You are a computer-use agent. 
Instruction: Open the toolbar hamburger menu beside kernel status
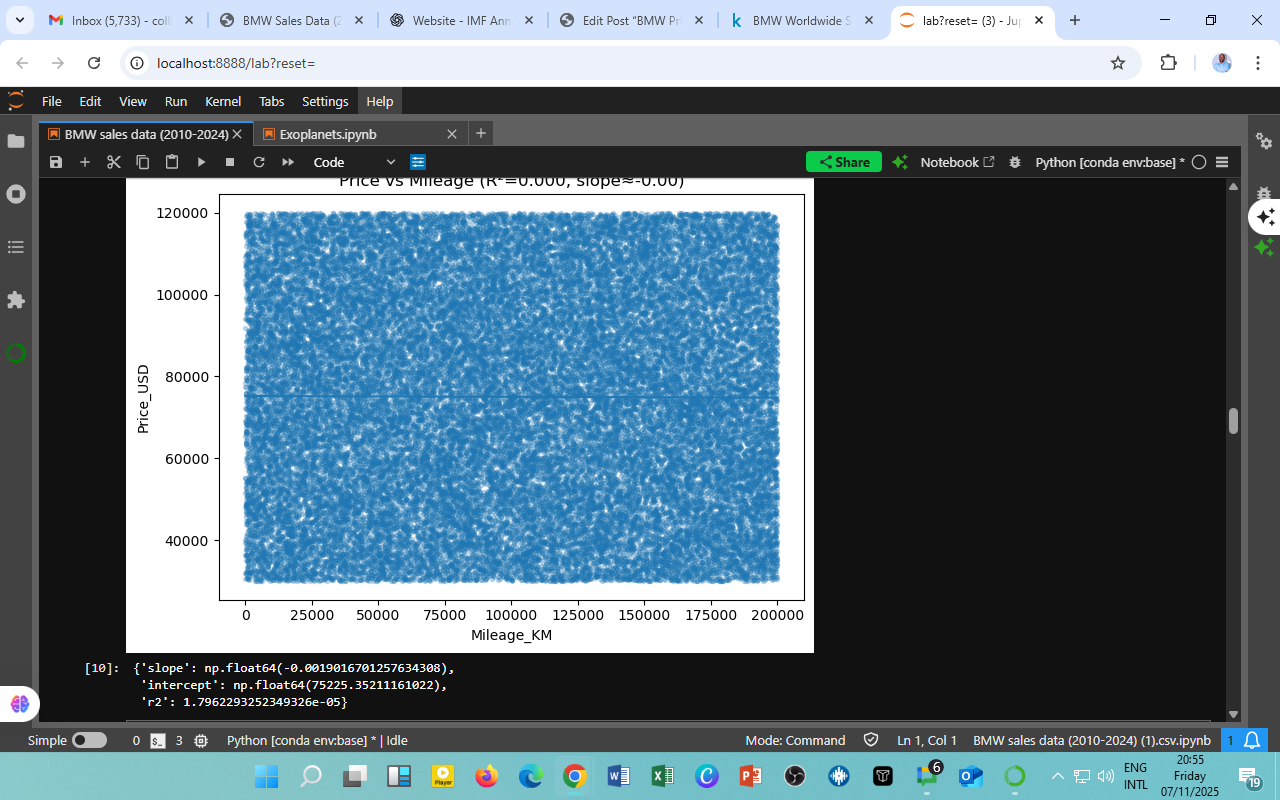[x=1222, y=162]
